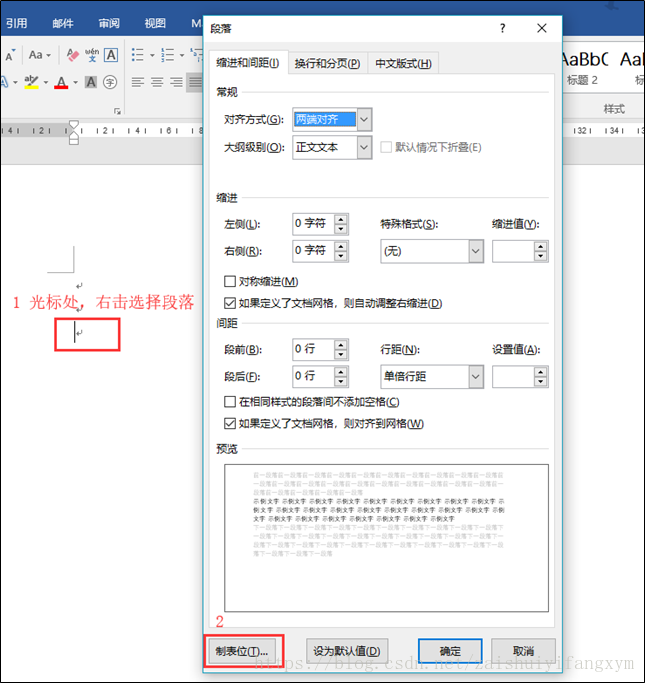Click the 左侧 indent value field
This screenshot has height=683, width=645.
point(314,224)
